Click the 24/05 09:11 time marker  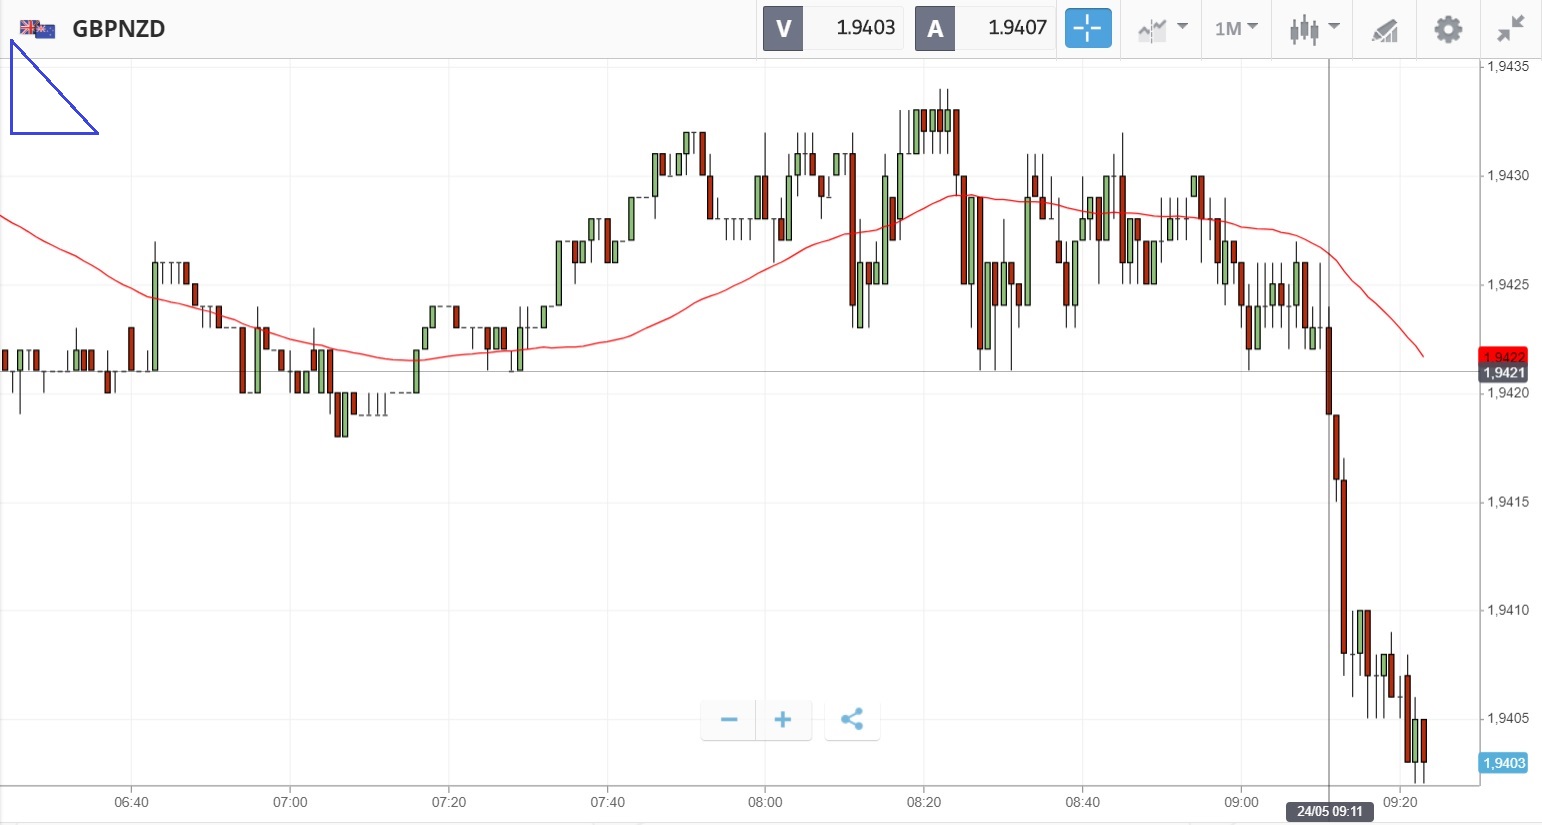coord(1329,811)
